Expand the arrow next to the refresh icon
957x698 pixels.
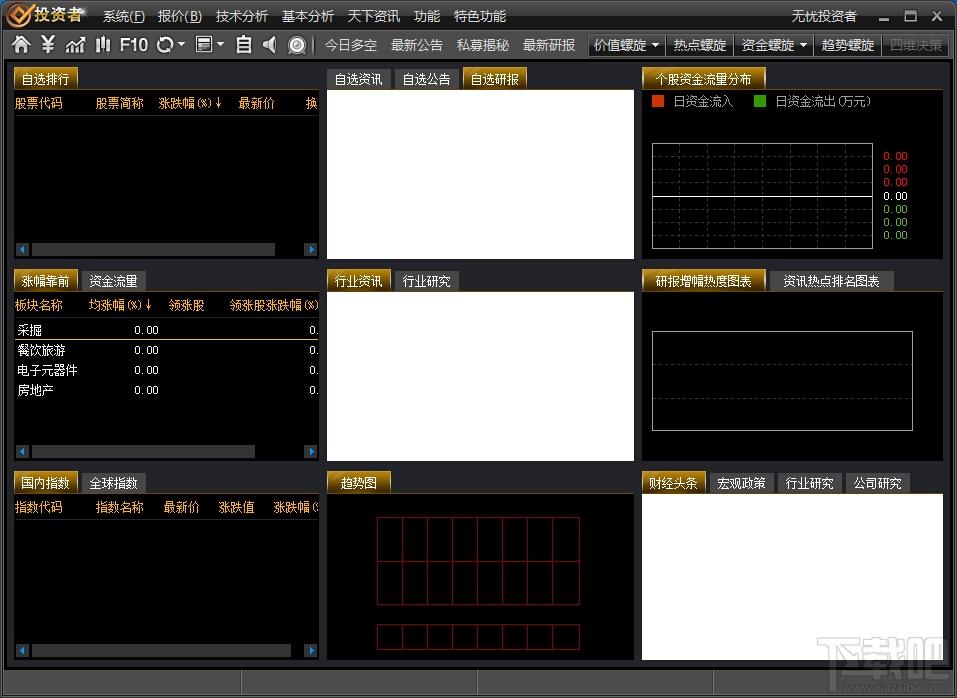point(181,45)
